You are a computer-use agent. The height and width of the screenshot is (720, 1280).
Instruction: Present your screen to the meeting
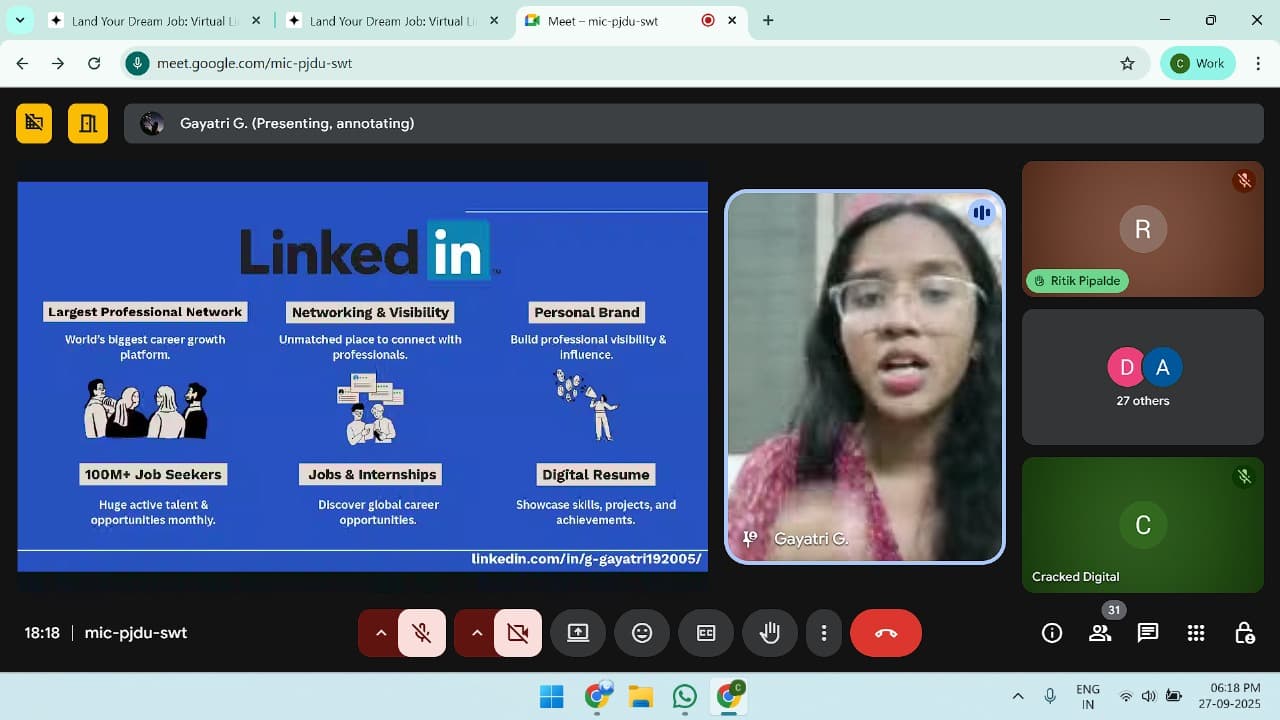tap(578, 632)
